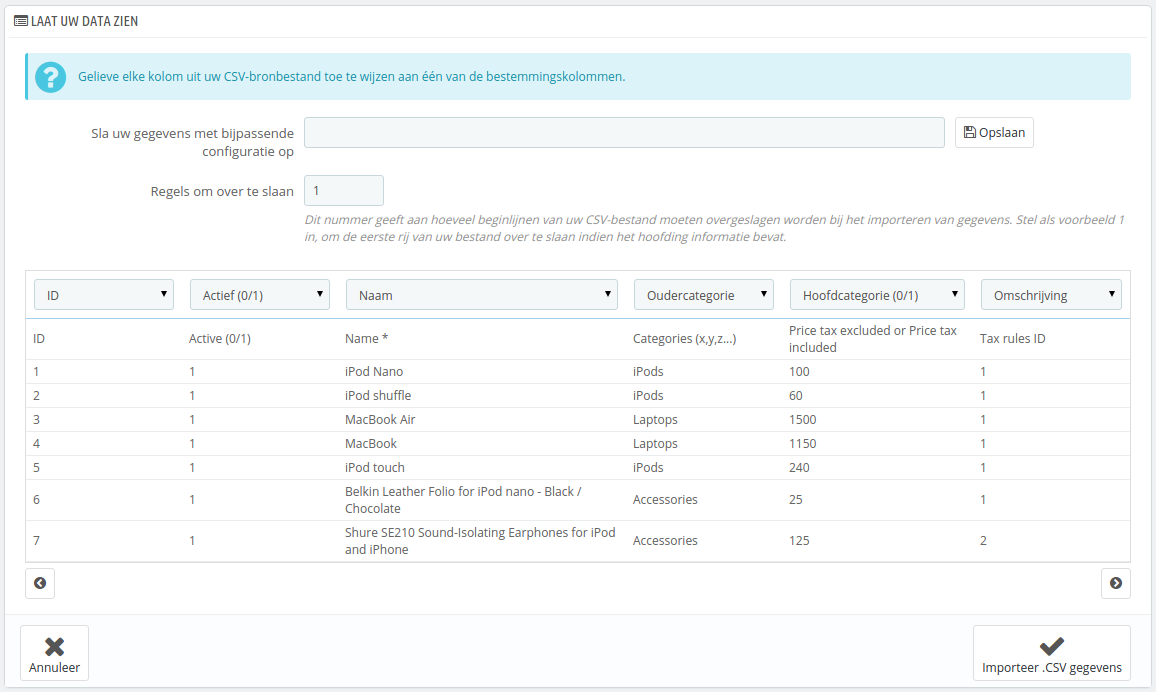Open the Naam column mapping dropdown
The image size is (1156, 692).
(x=481, y=295)
